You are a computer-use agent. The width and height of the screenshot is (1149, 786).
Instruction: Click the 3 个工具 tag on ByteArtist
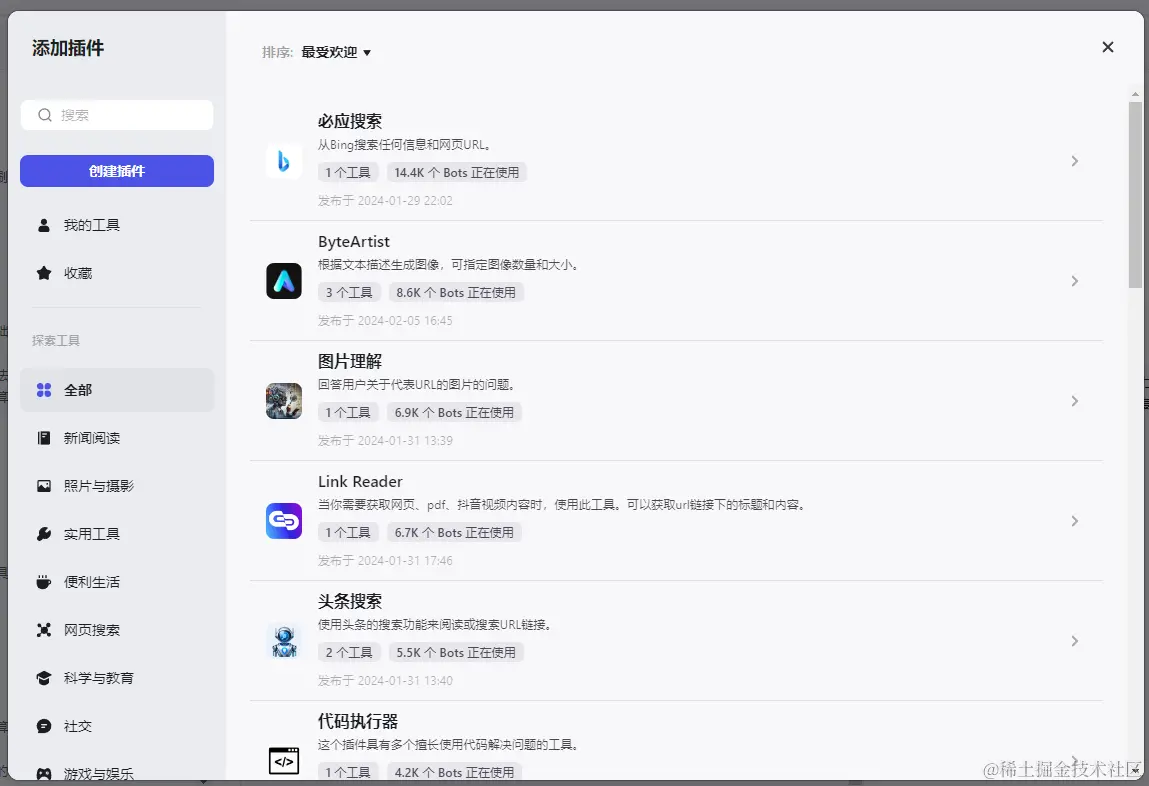(349, 293)
